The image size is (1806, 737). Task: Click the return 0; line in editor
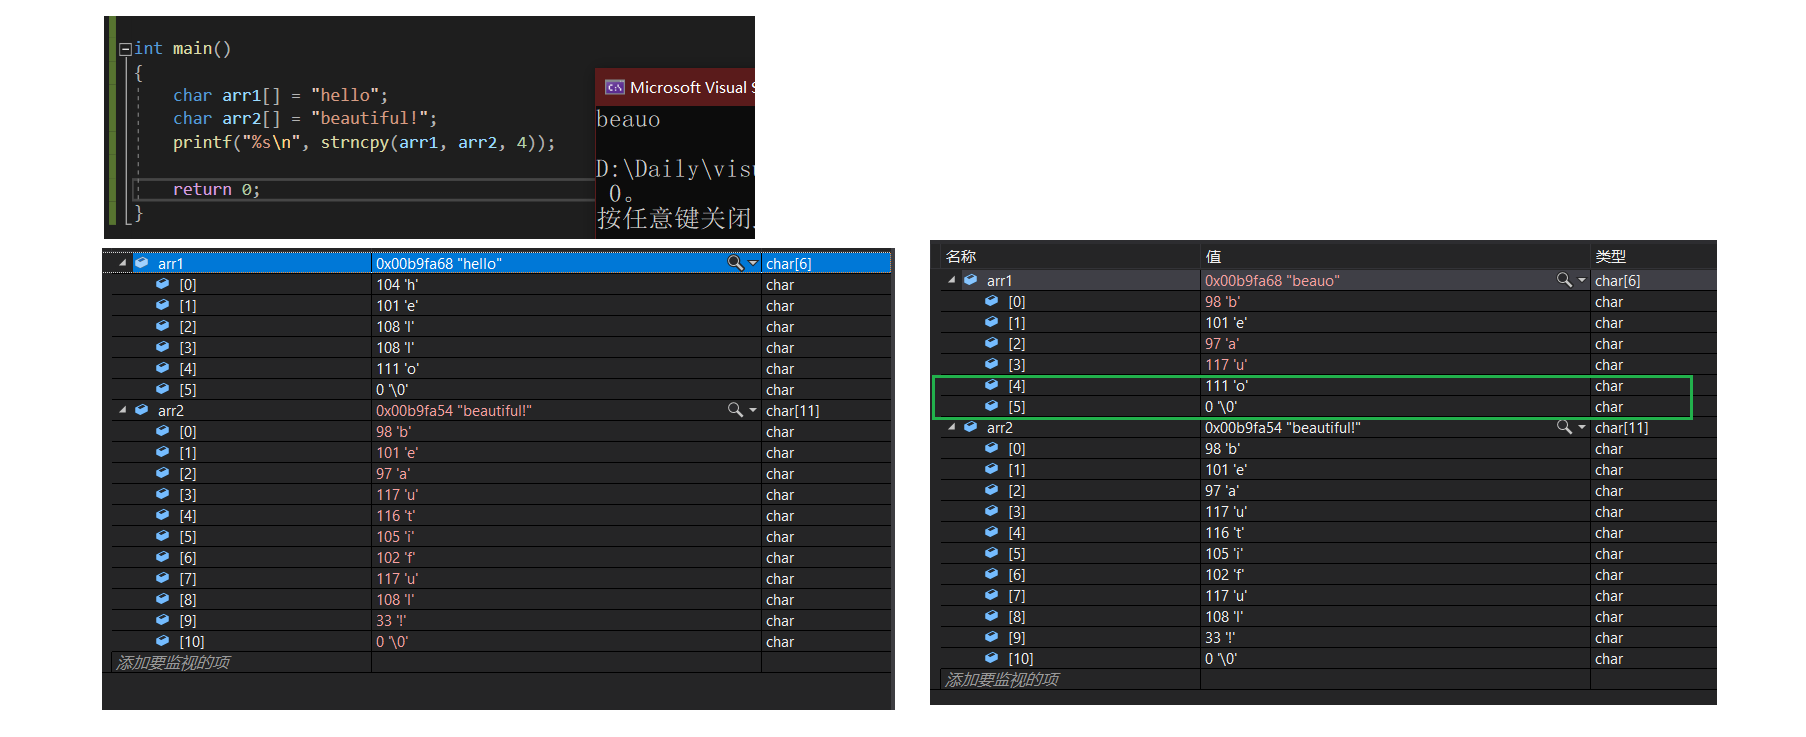pos(216,189)
